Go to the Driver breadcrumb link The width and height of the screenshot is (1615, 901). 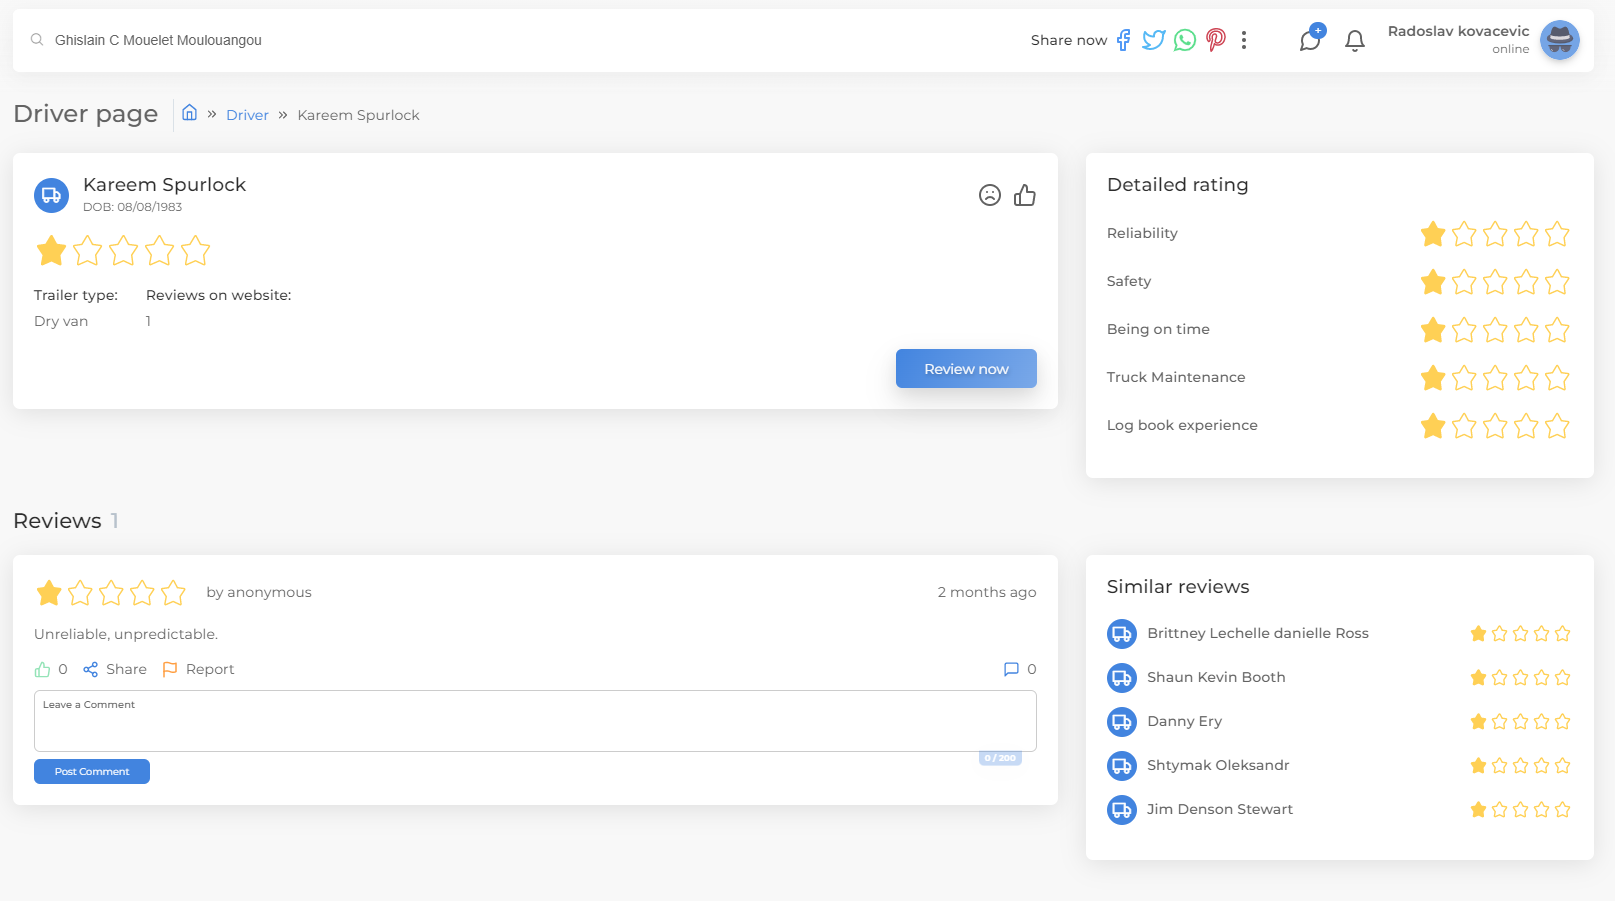247,115
